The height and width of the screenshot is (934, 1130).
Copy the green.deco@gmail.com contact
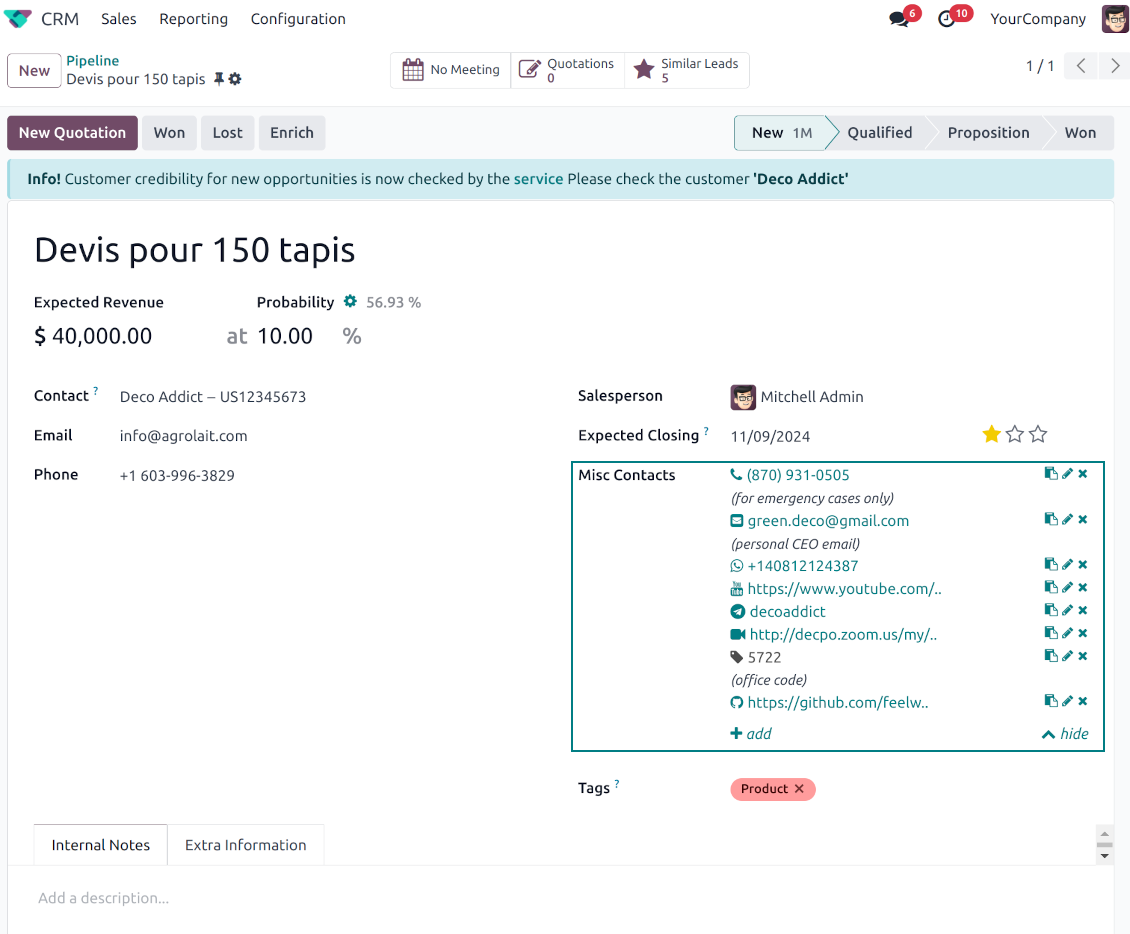pos(1051,519)
